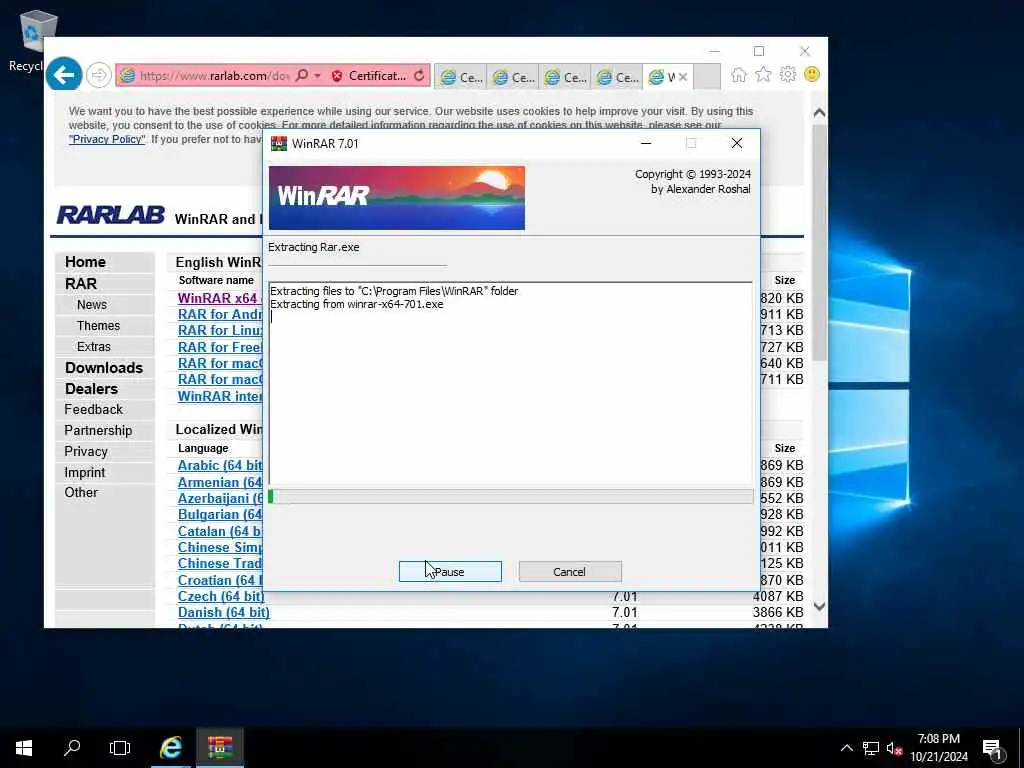Click the WinRAR x64 download link
The width and height of the screenshot is (1024, 768).
[219, 298]
